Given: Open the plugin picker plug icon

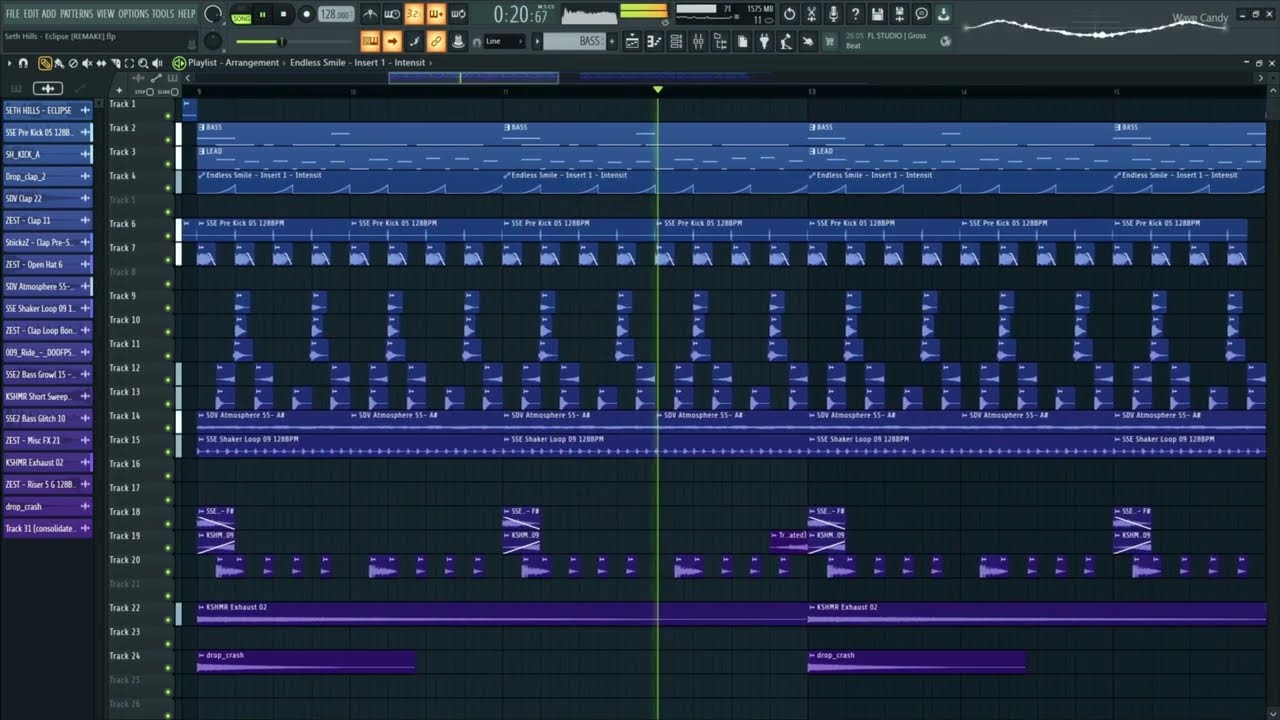Looking at the screenshot, I should 764,41.
